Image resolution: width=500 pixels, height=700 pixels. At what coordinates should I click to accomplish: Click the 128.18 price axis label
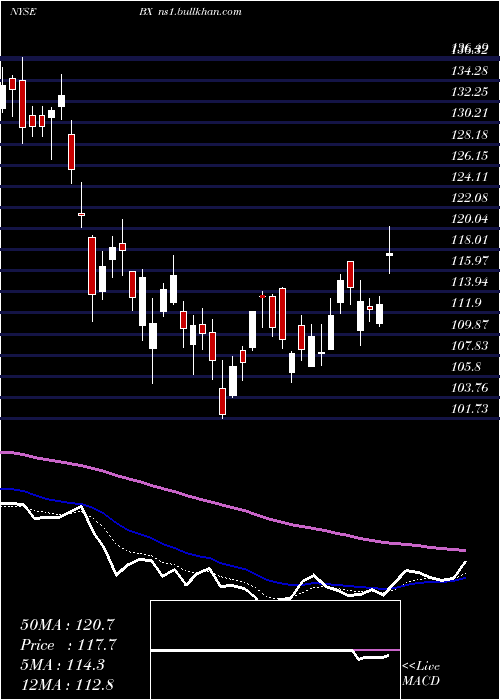[469, 134]
